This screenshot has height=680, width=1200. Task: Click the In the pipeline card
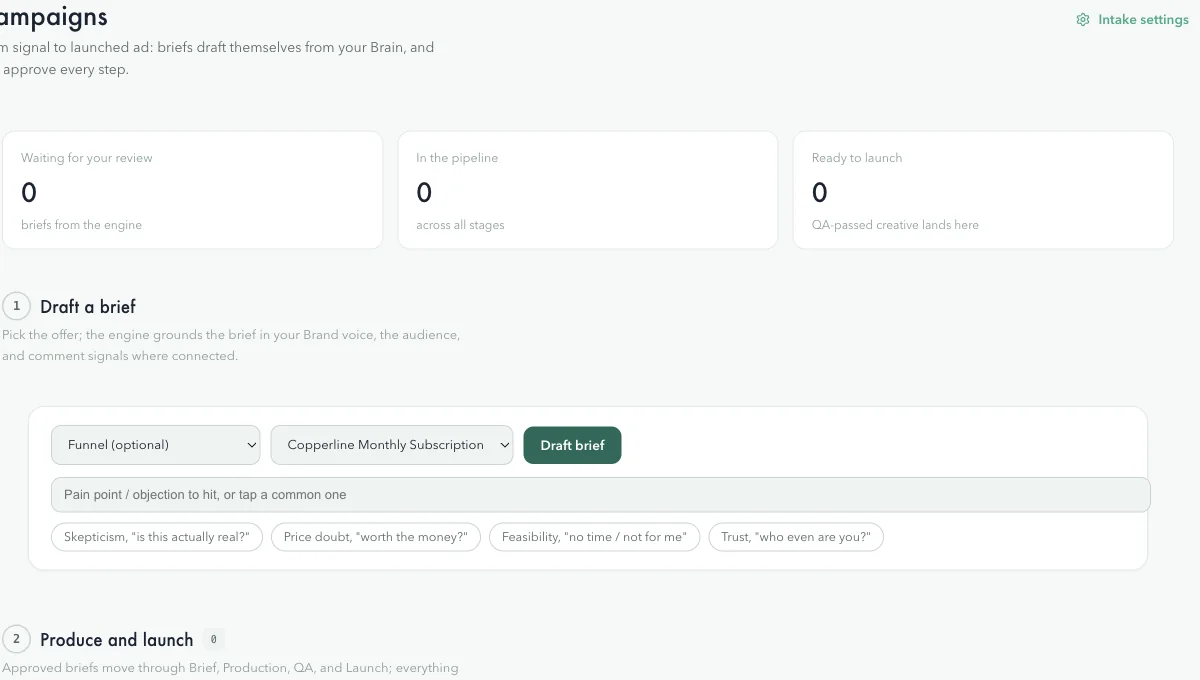click(x=588, y=190)
